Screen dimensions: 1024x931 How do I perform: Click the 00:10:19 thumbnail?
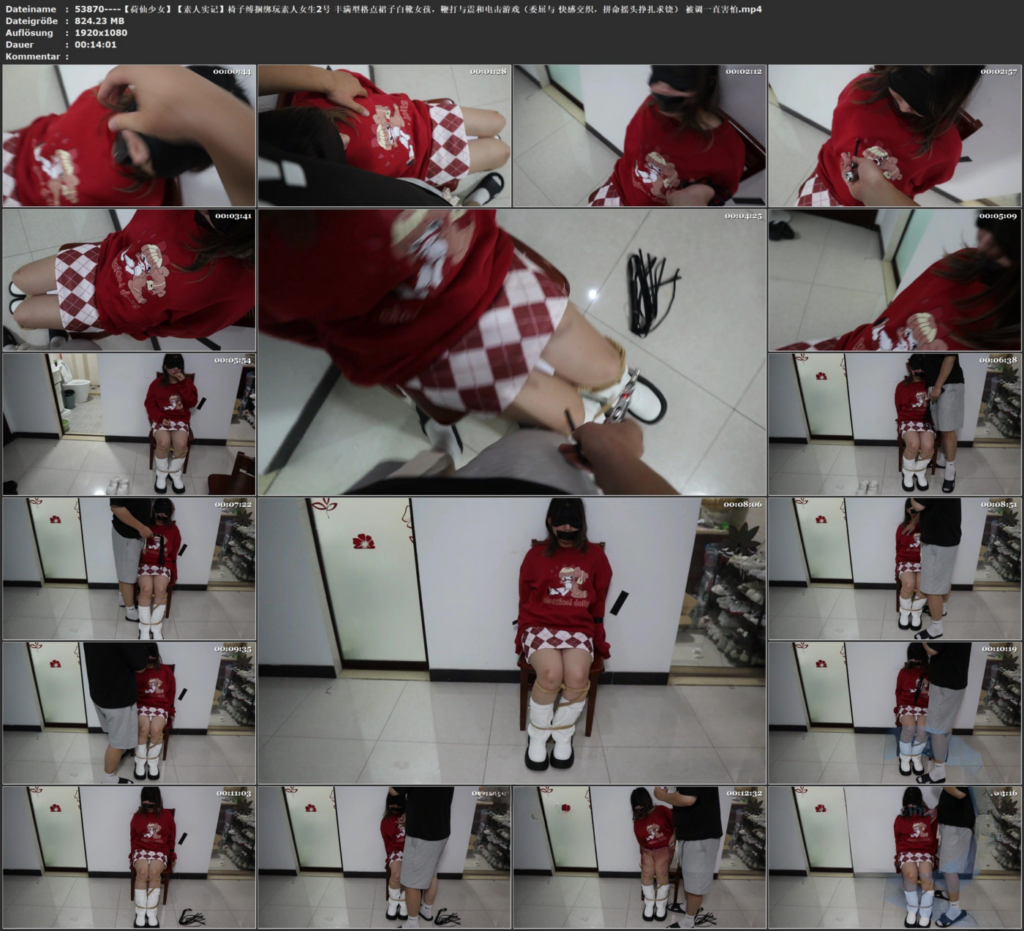click(895, 713)
